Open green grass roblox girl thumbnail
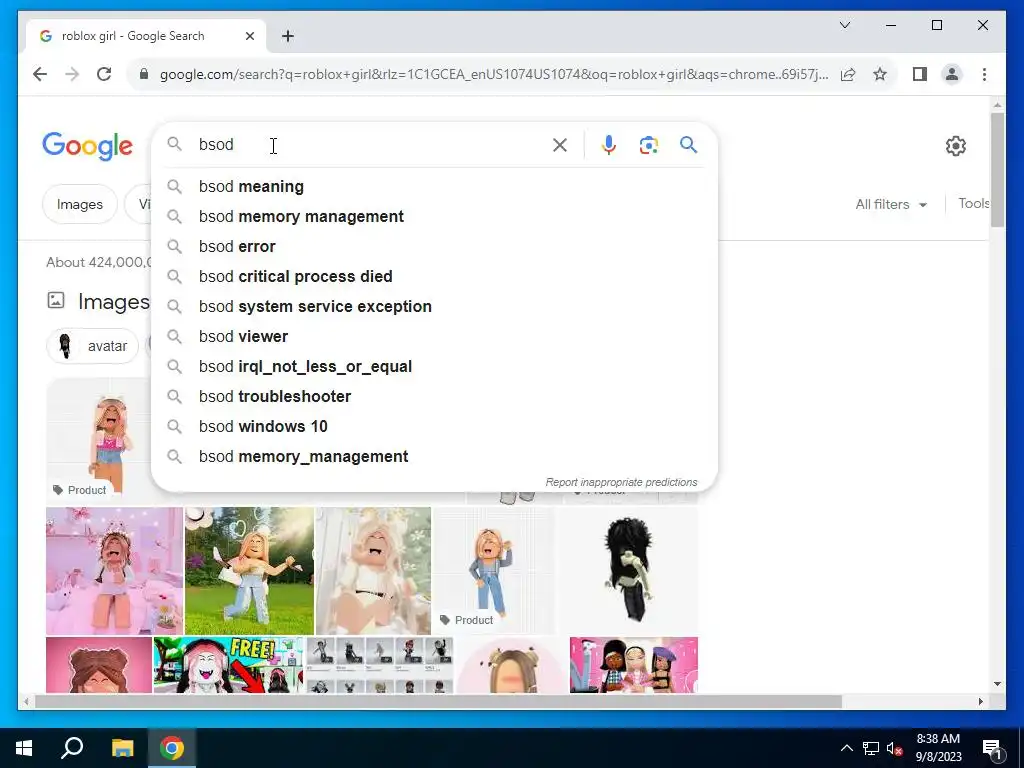Screen dimensions: 1024x768 point(249,571)
